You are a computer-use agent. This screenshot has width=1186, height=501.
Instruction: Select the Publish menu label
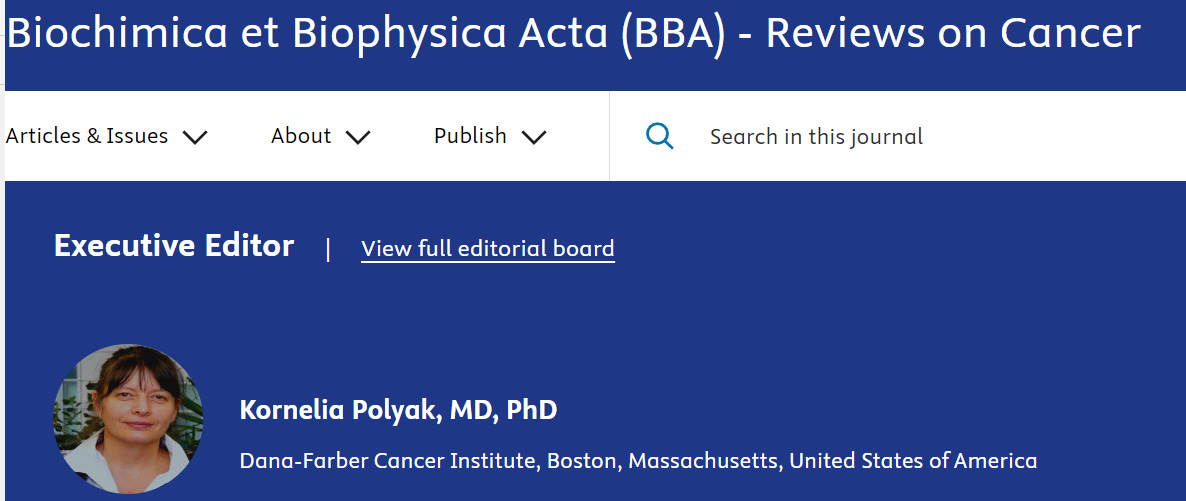pyautogui.click(x=470, y=136)
